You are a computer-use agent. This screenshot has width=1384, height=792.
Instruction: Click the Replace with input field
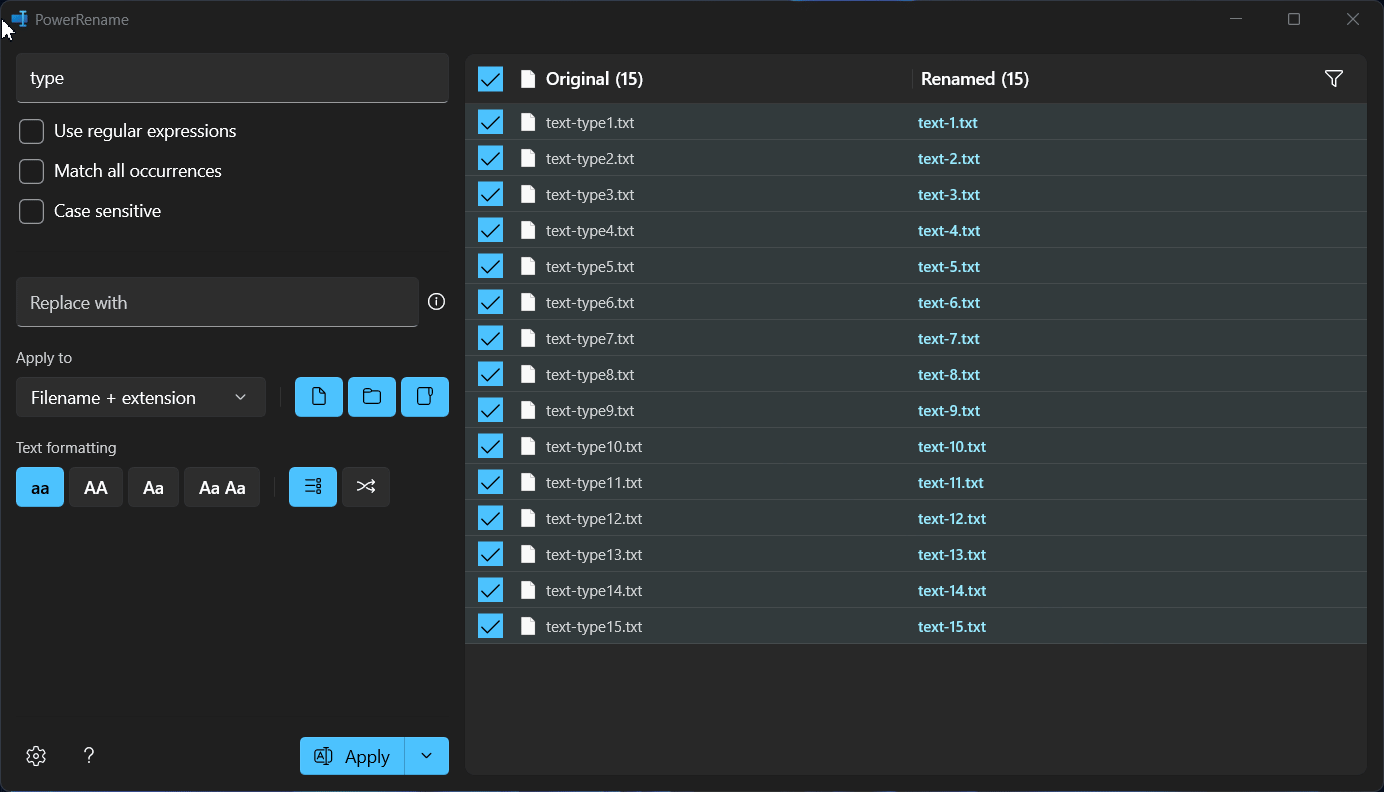coord(217,302)
